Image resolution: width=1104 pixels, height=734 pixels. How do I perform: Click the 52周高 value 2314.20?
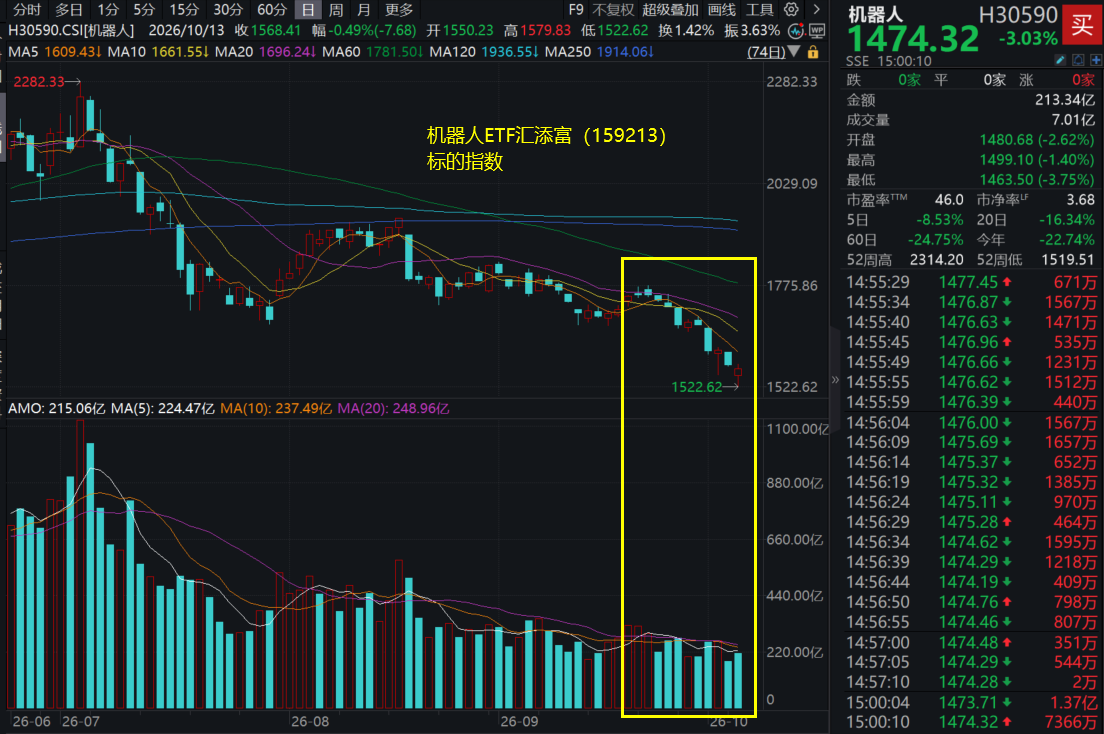click(x=936, y=260)
